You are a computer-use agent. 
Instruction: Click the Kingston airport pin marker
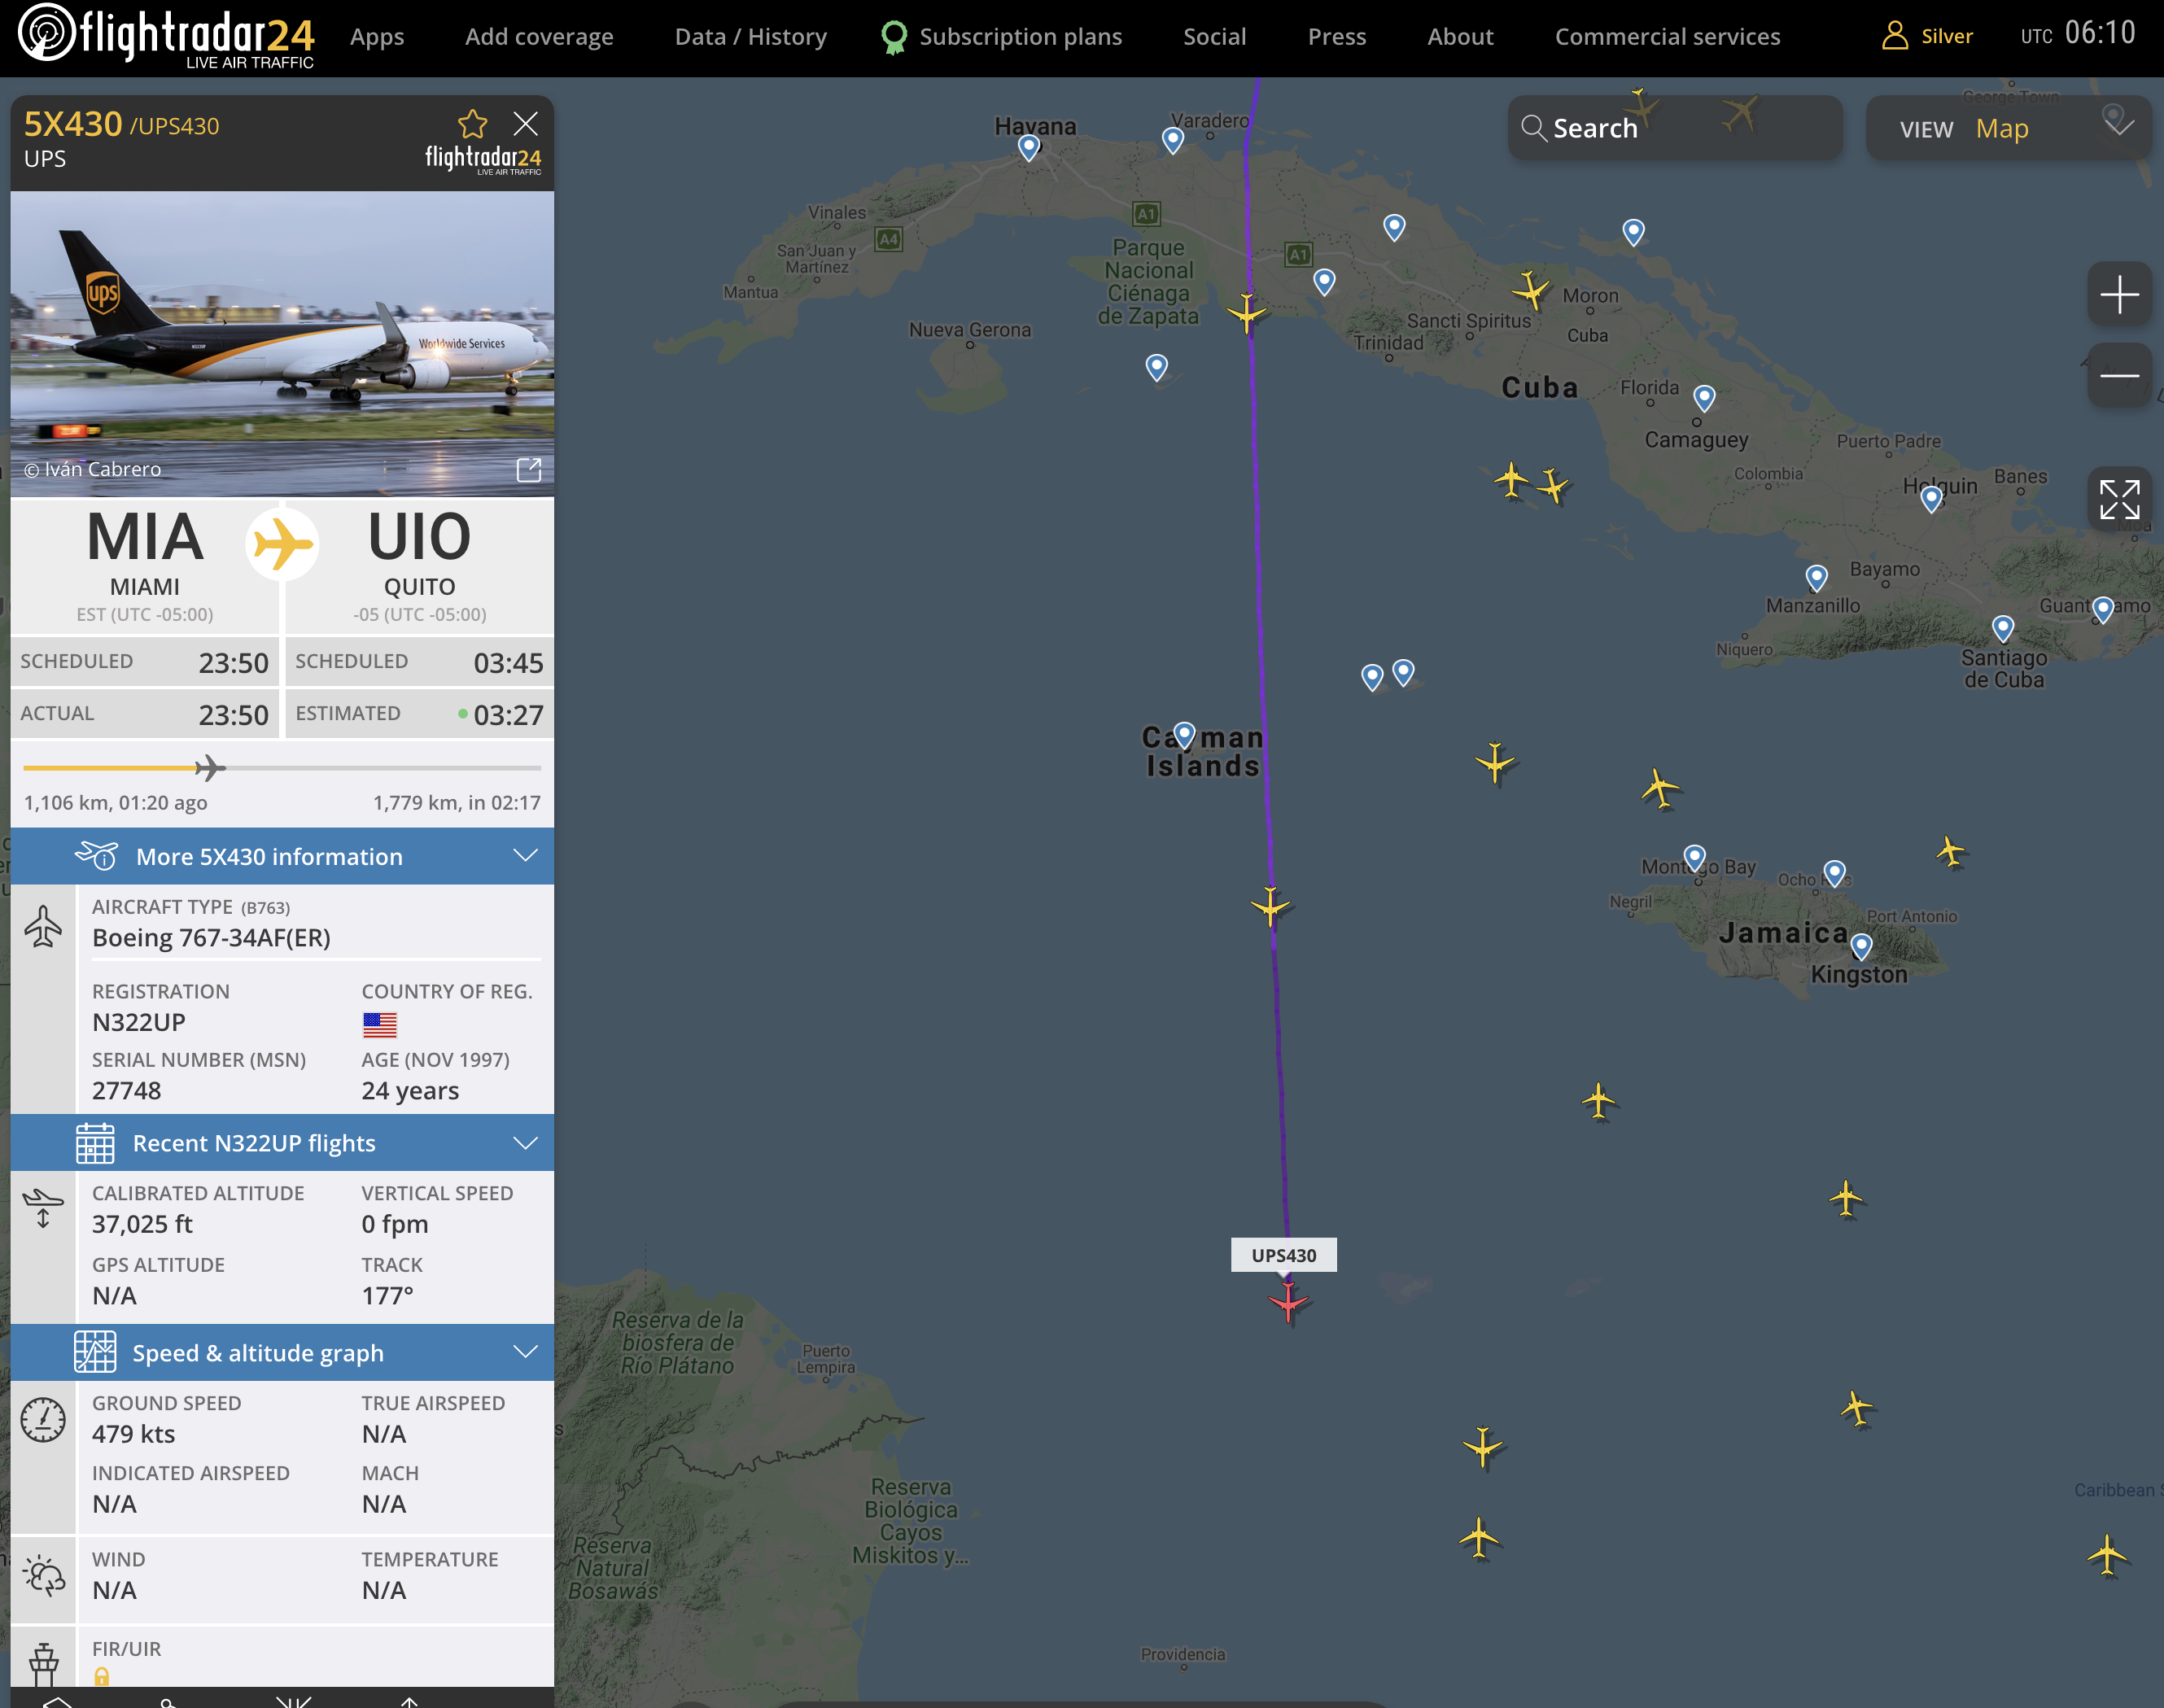[x=1861, y=944]
